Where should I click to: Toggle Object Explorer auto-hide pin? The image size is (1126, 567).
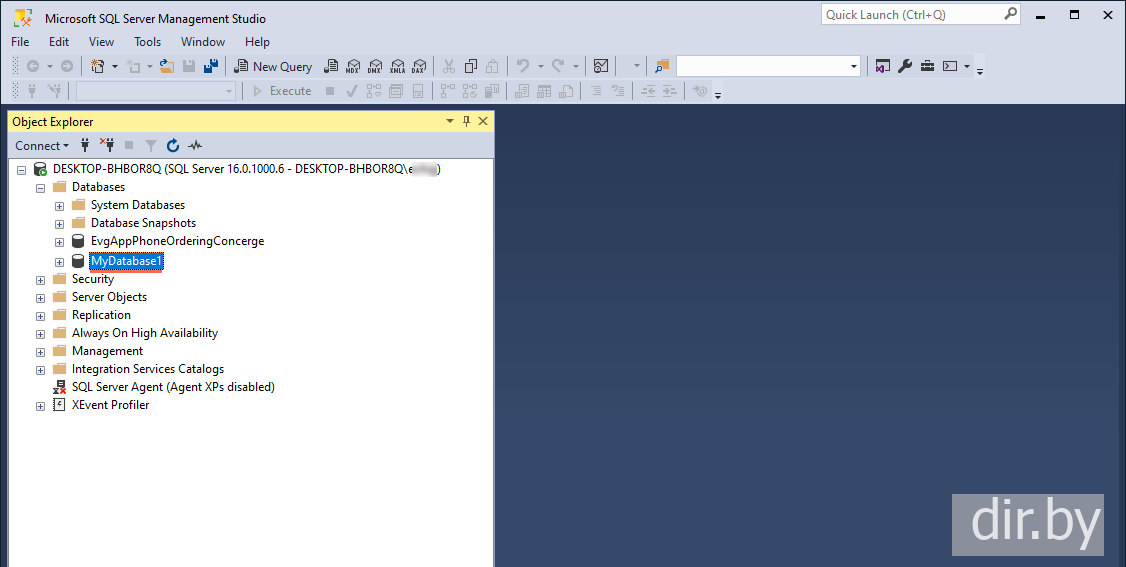click(466, 121)
